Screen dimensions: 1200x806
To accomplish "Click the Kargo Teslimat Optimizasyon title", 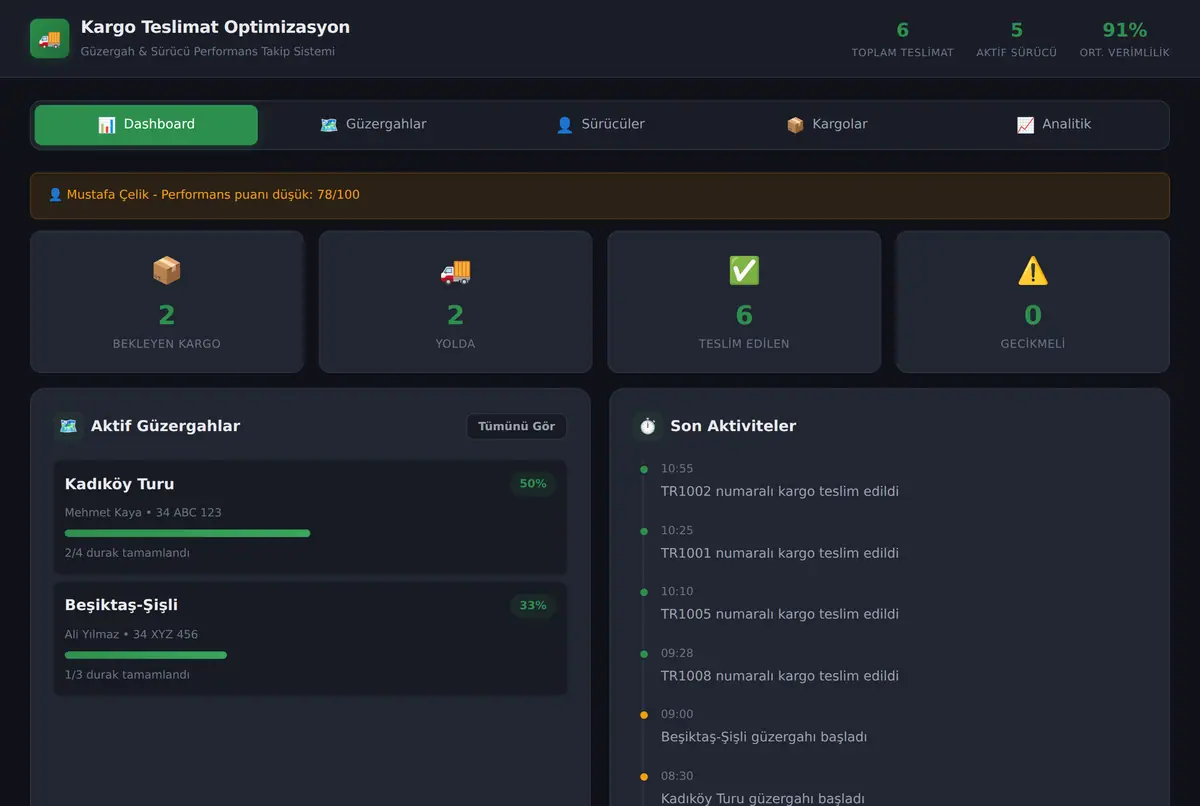I will point(215,28).
